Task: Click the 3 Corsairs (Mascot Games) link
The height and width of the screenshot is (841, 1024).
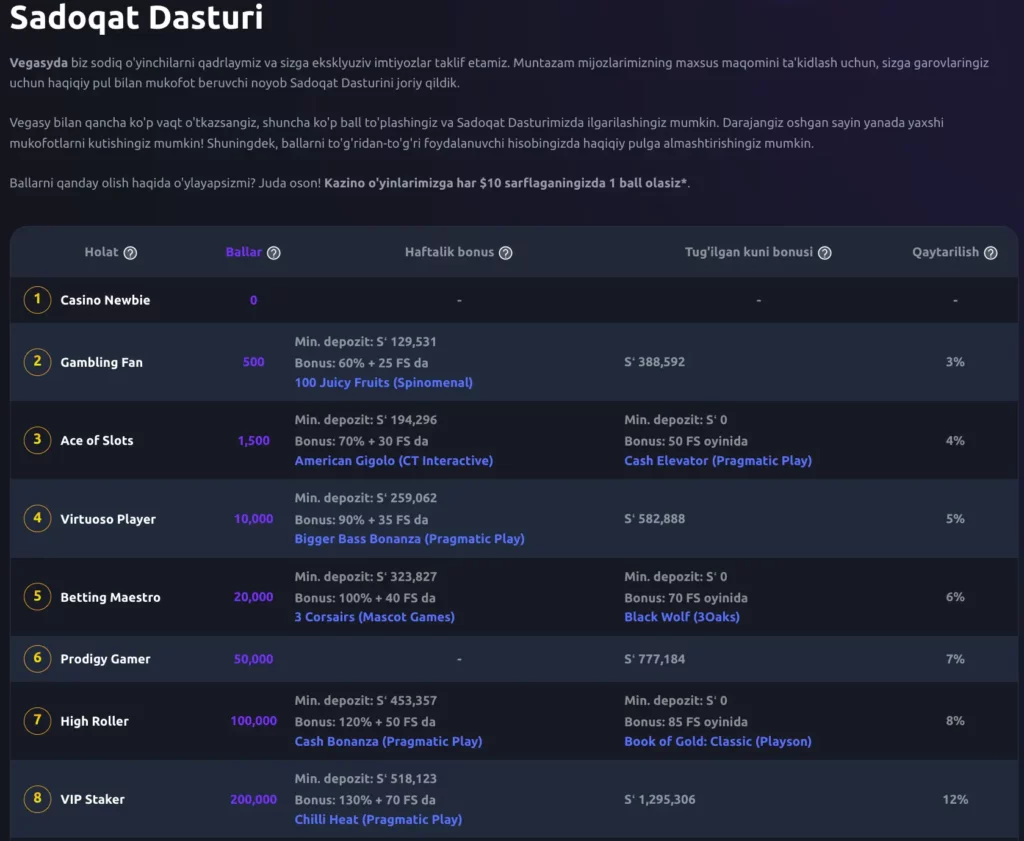Action: click(x=374, y=617)
